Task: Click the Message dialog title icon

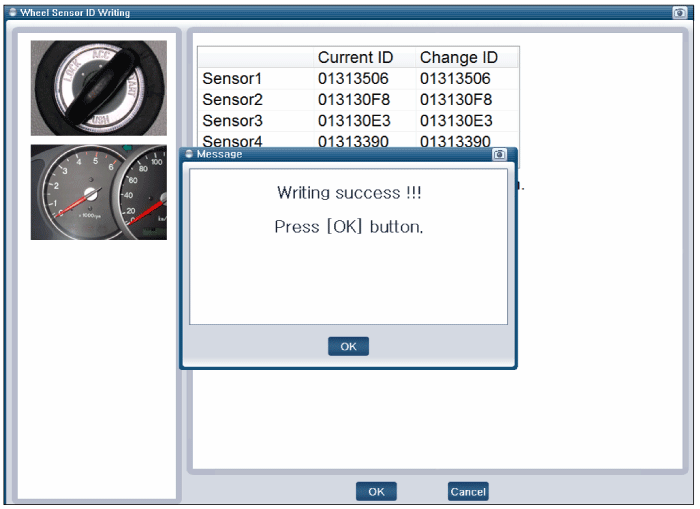Action: pyautogui.click(x=188, y=155)
